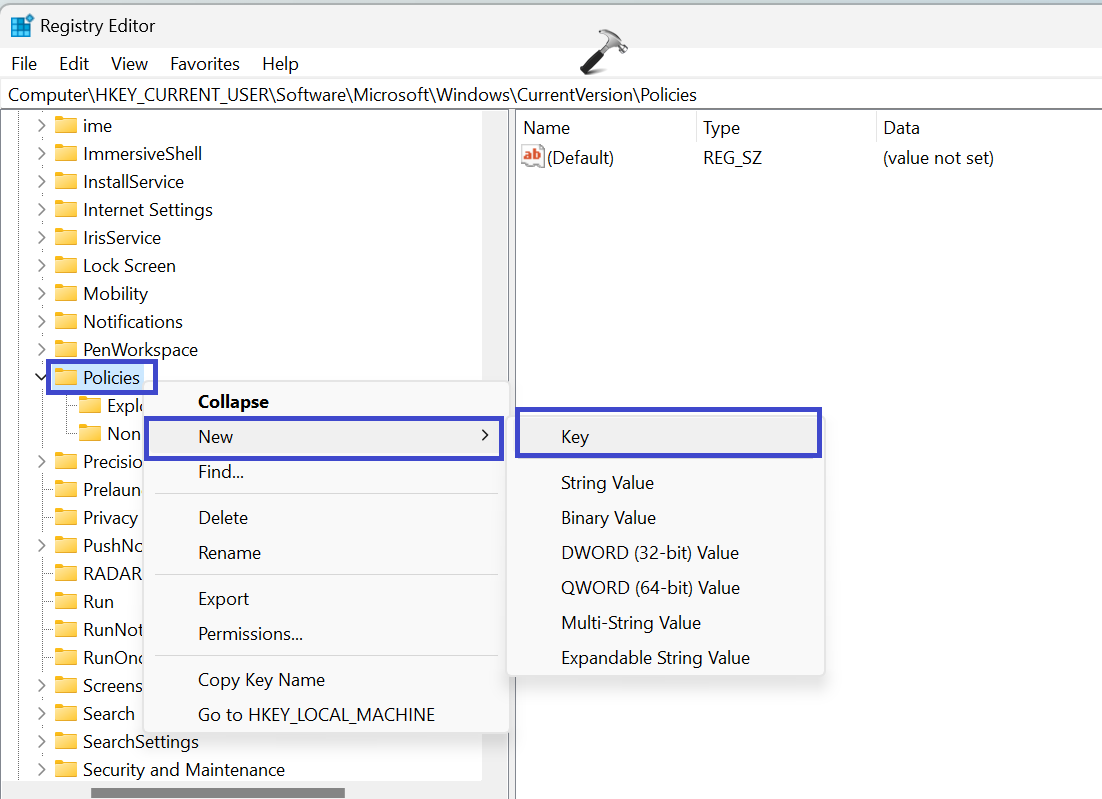Click Permissions... in the context menu
Viewport: 1102px width, 799px height.
pos(250,634)
